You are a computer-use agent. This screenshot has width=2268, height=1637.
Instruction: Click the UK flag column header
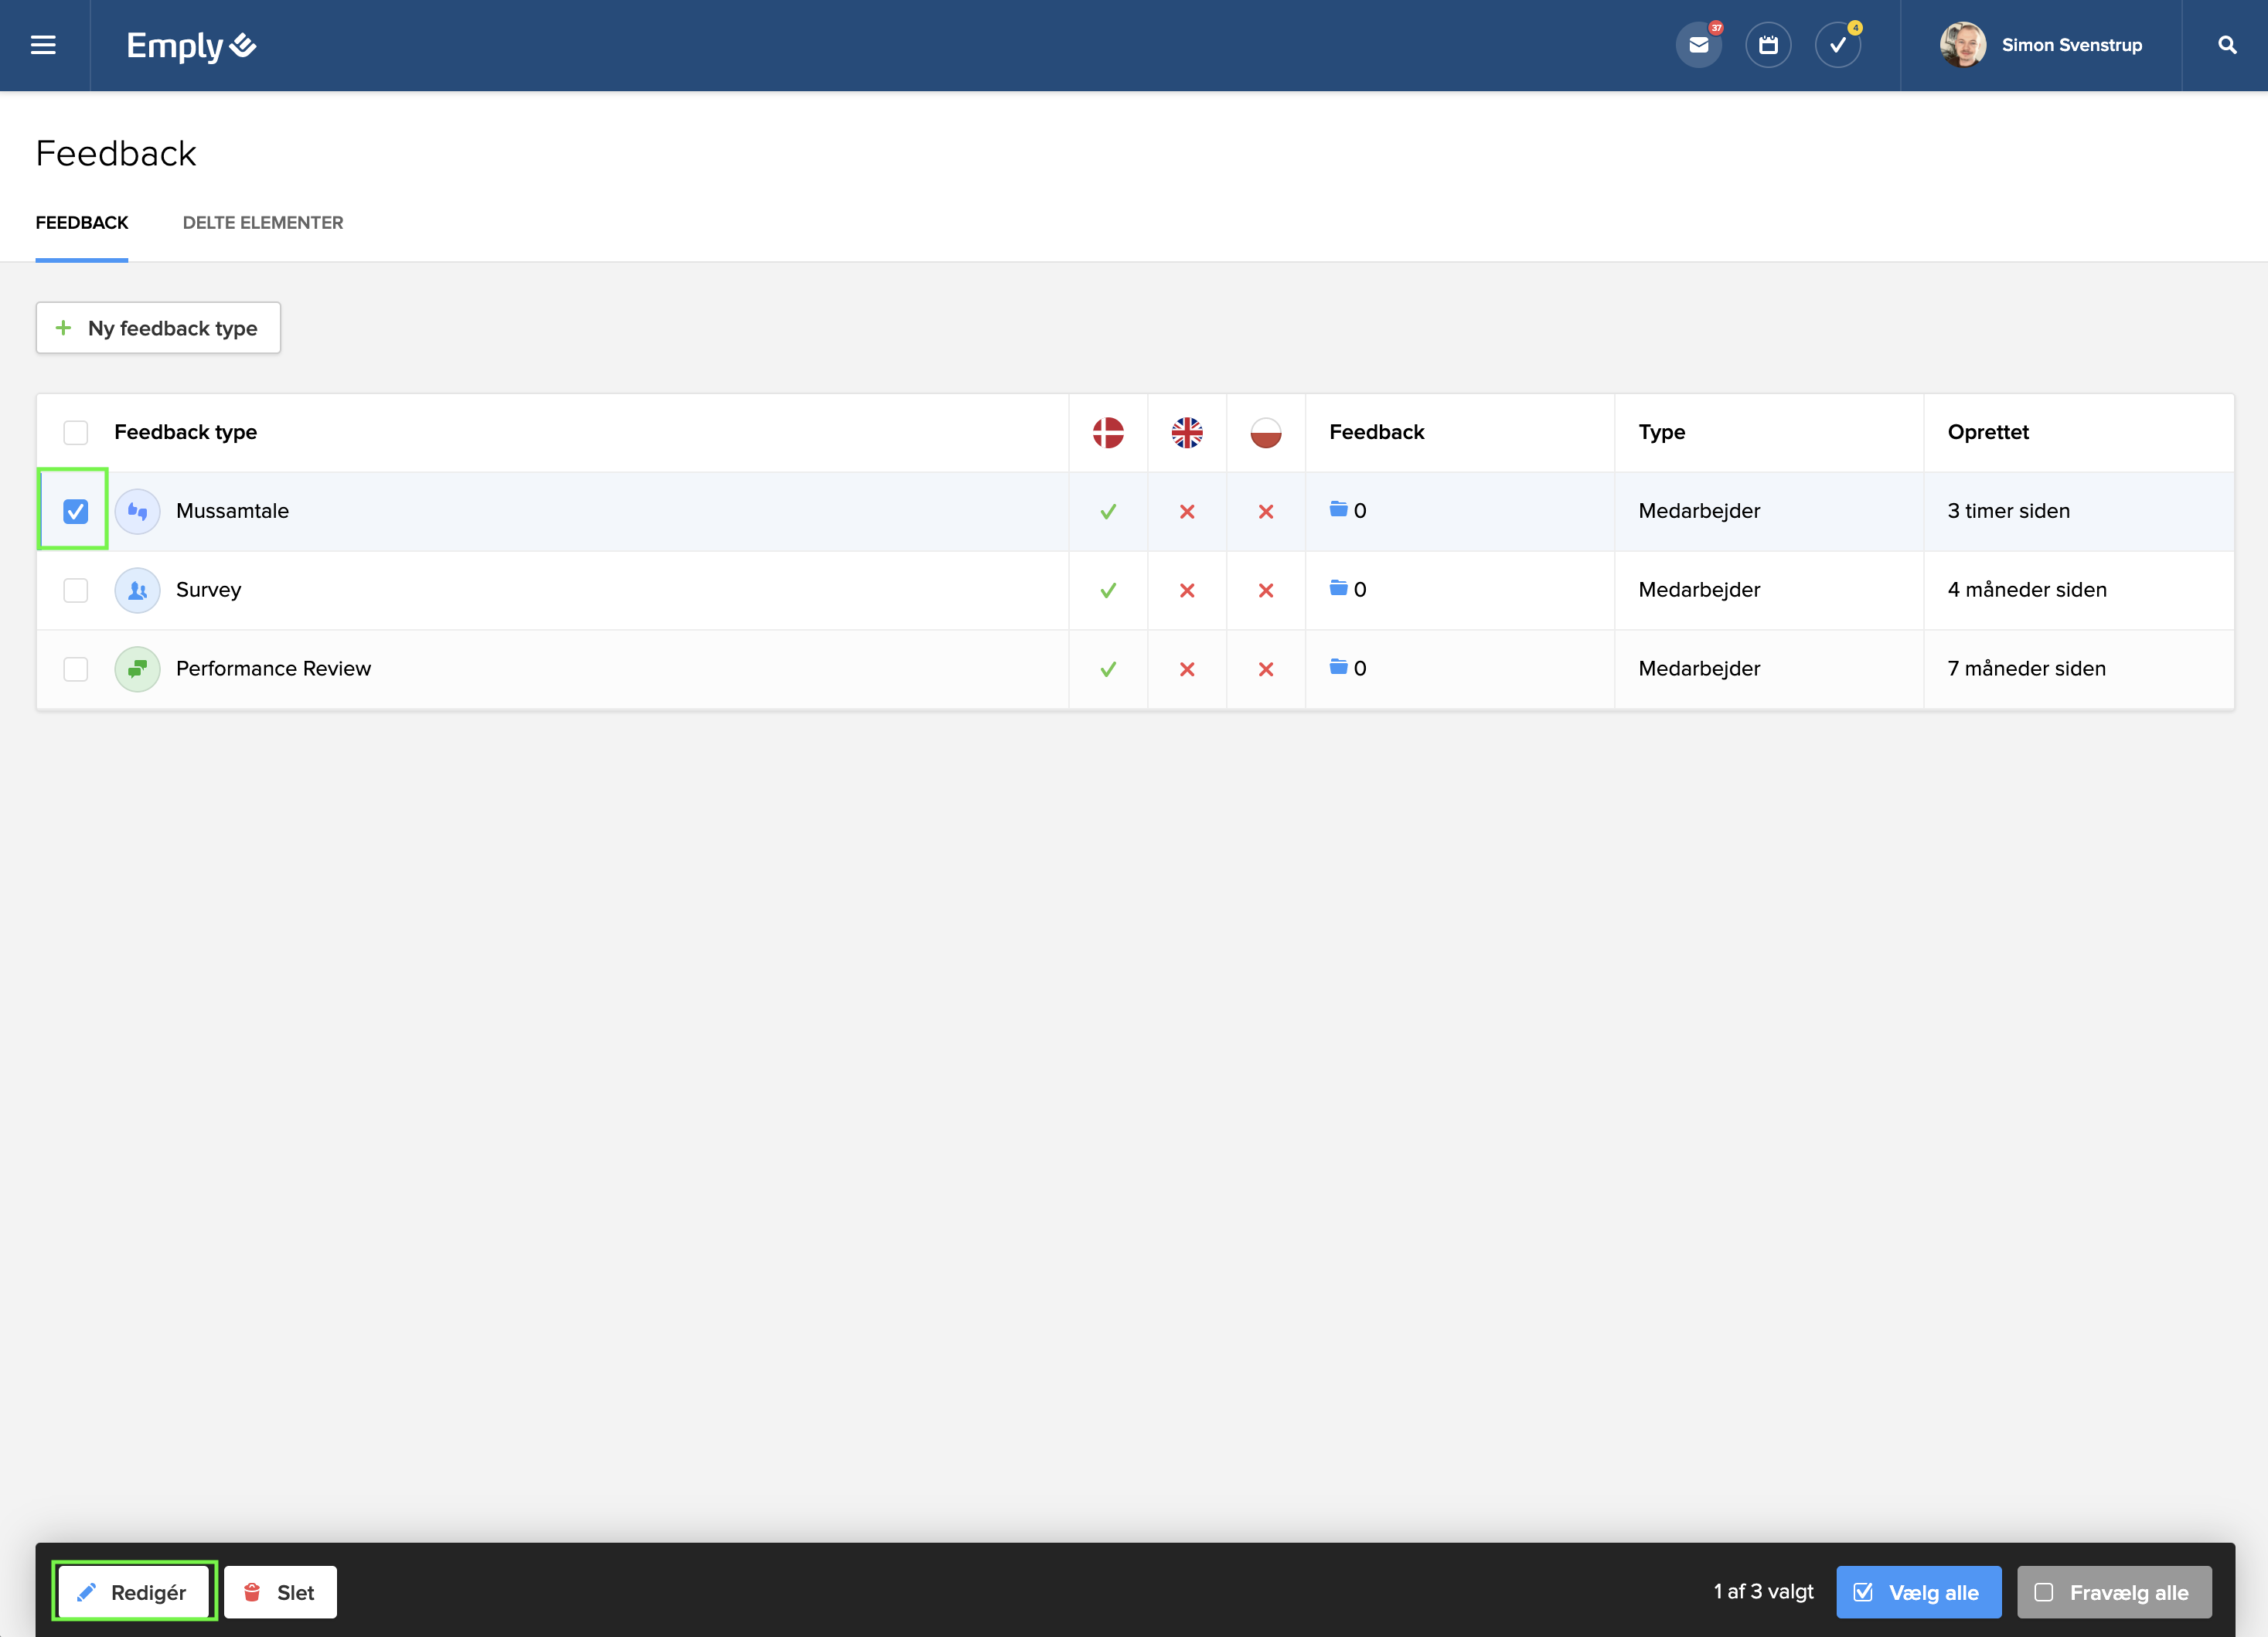pos(1187,432)
